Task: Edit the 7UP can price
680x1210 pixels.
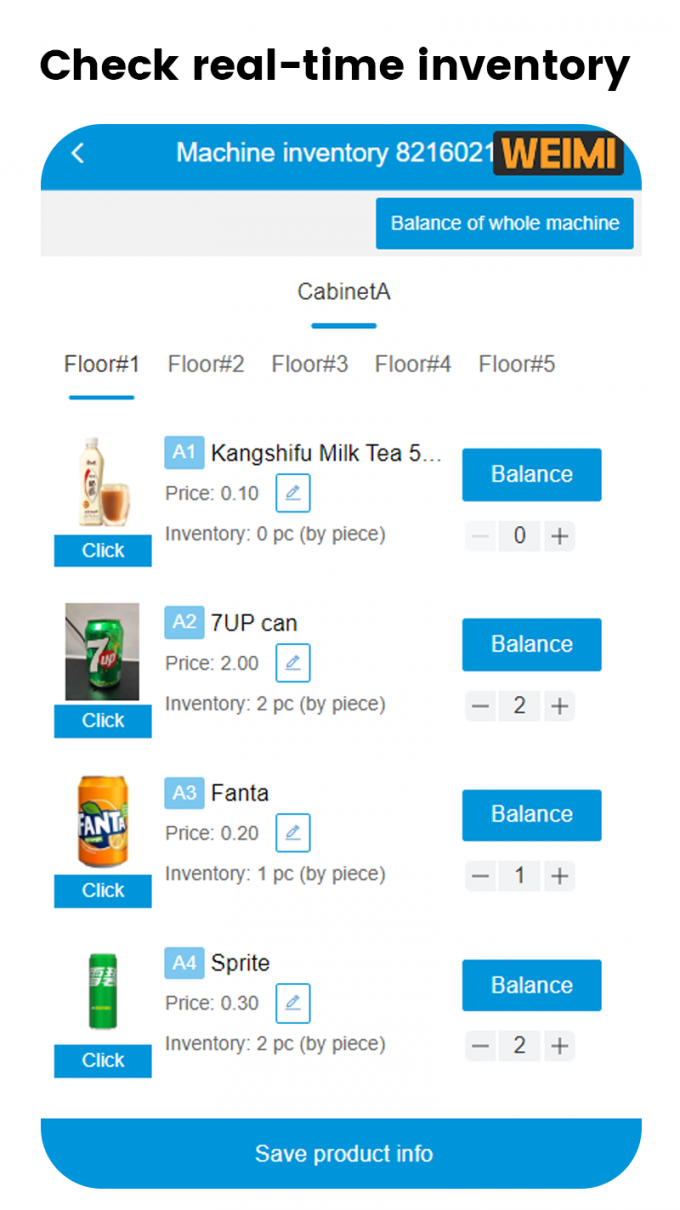Action: 293,663
